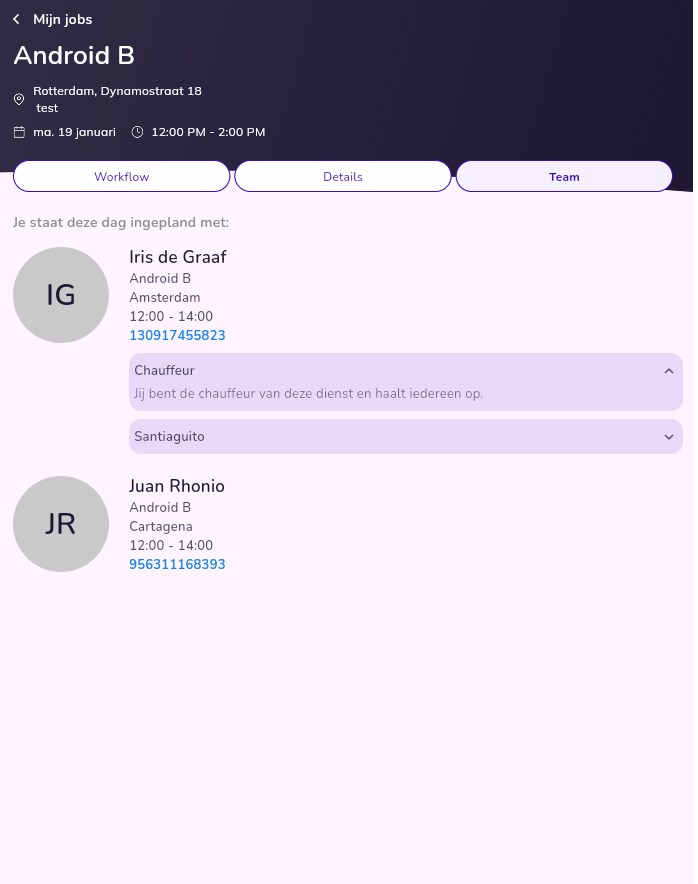Click the location pin icon
The width and height of the screenshot is (698, 884).
pyautogui.click(x=19, y=99)
